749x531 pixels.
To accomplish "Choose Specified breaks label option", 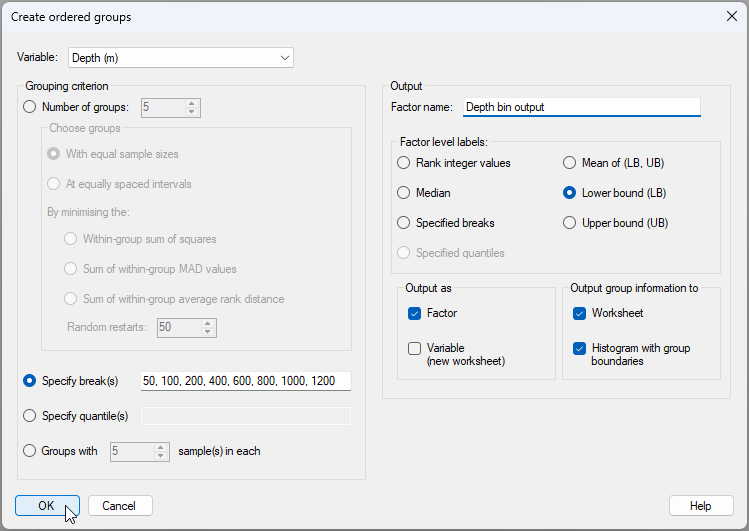I will [x=404, y=223].
